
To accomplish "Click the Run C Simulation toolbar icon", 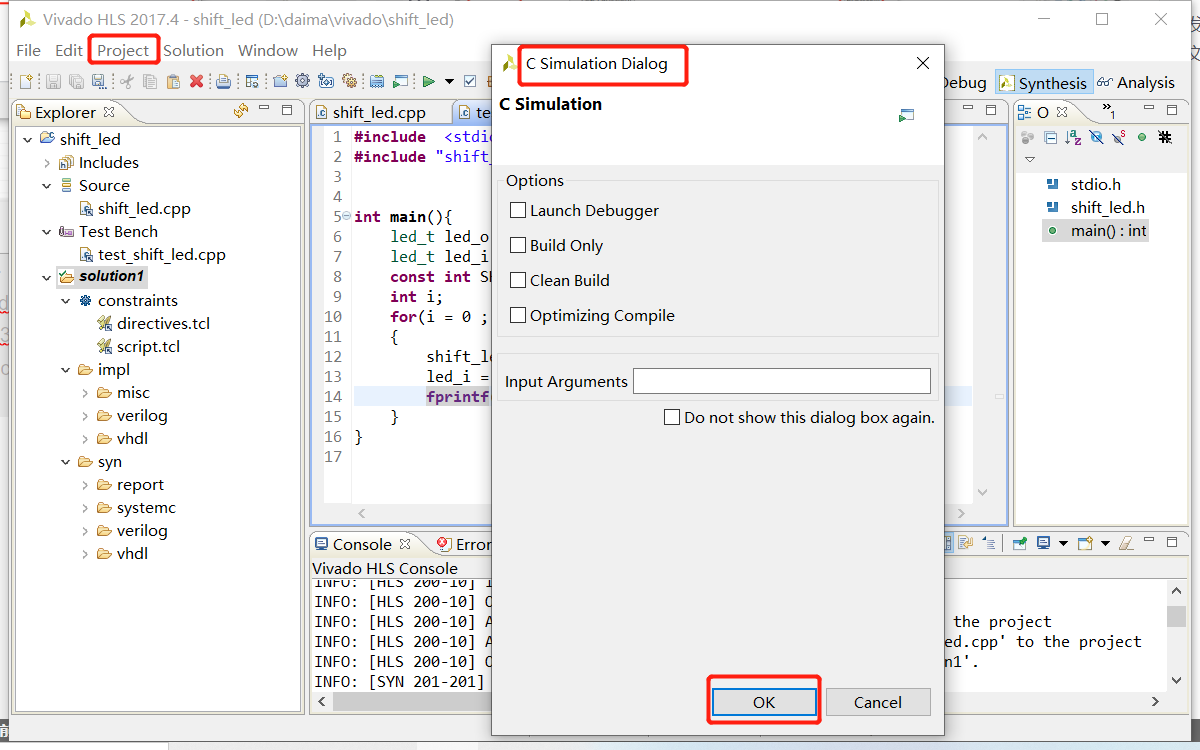I will click(400, 82).
